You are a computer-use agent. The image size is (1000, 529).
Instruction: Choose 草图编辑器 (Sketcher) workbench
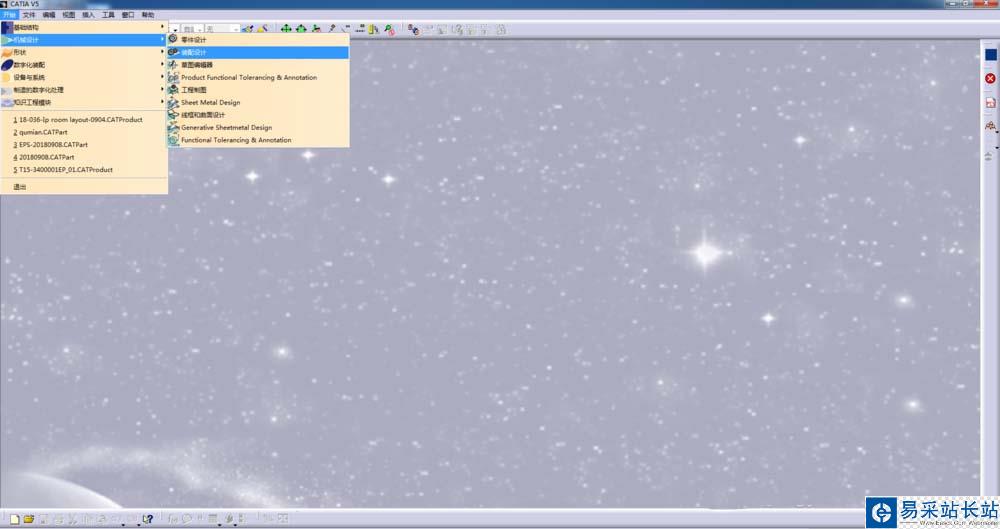click(258, 64)
